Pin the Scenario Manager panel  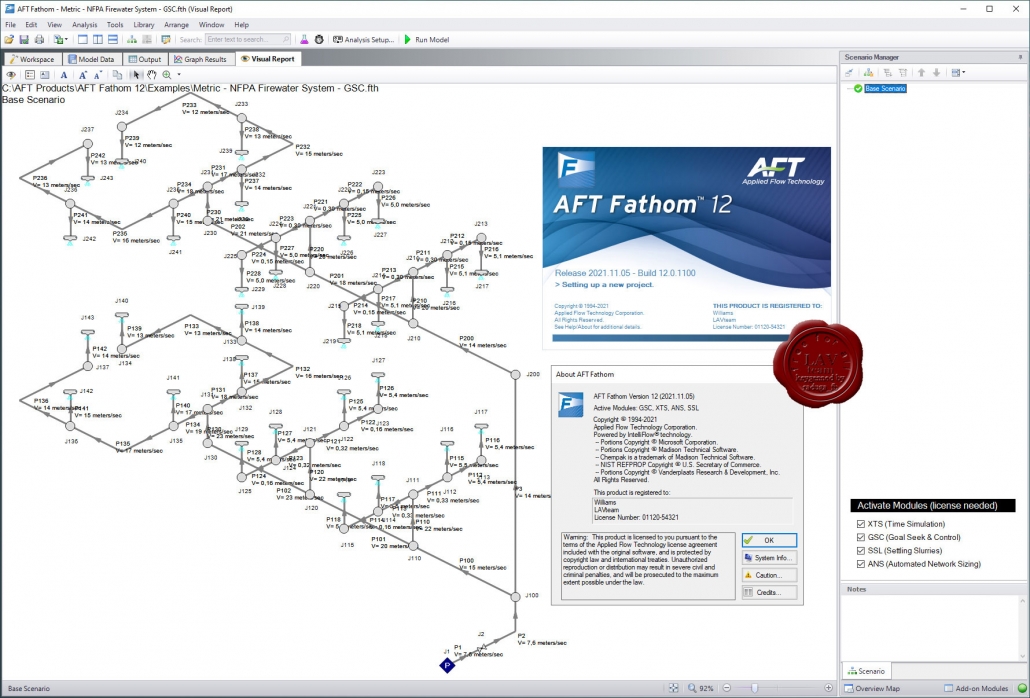point(1020,57)
